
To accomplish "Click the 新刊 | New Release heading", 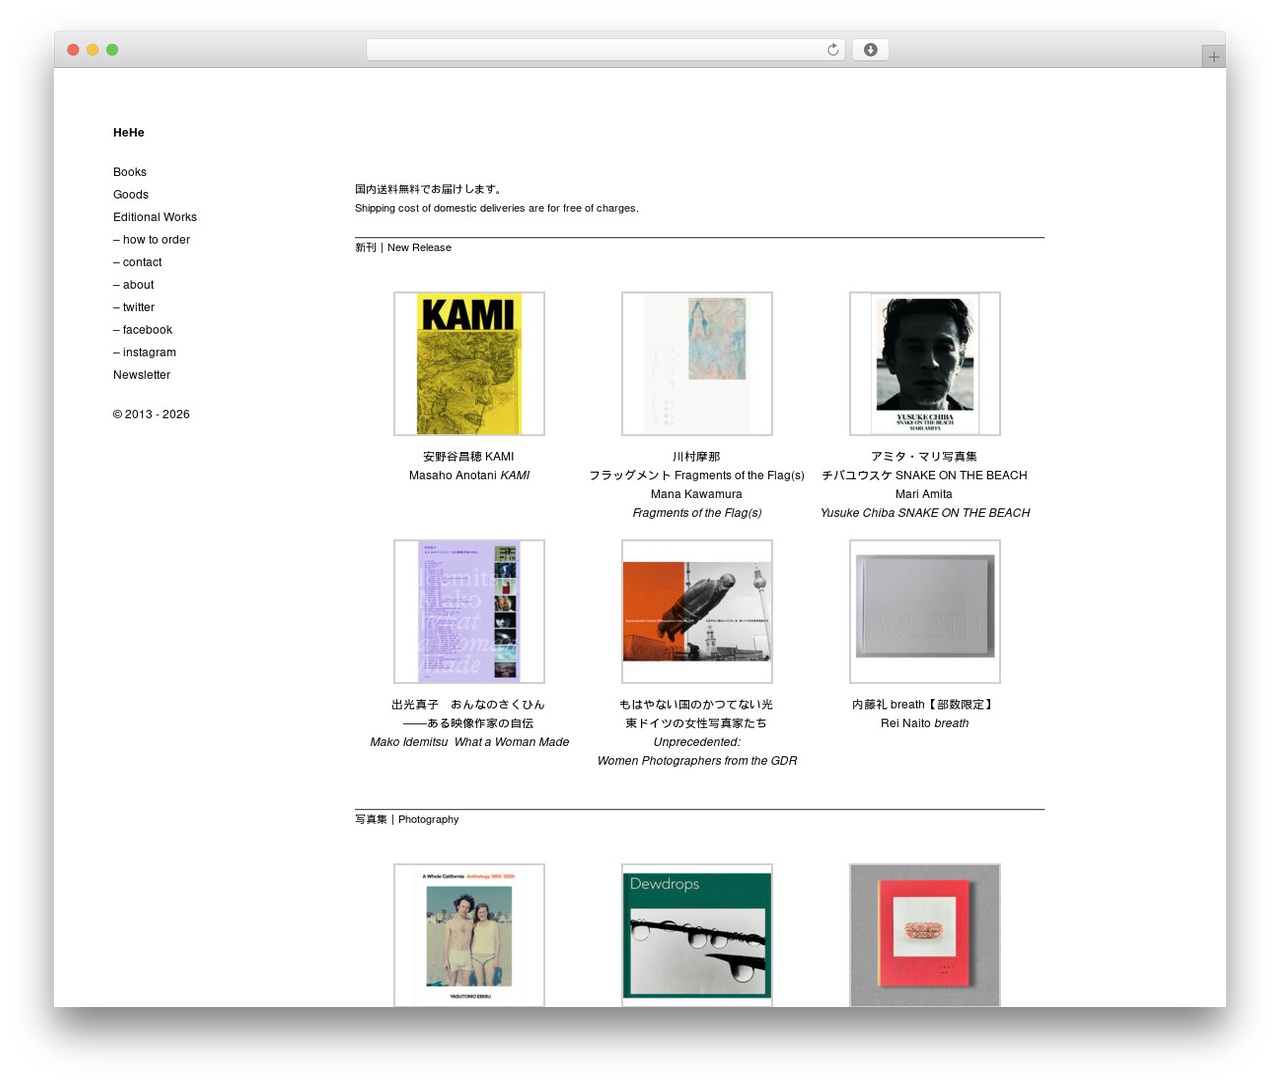I will 403,248.
